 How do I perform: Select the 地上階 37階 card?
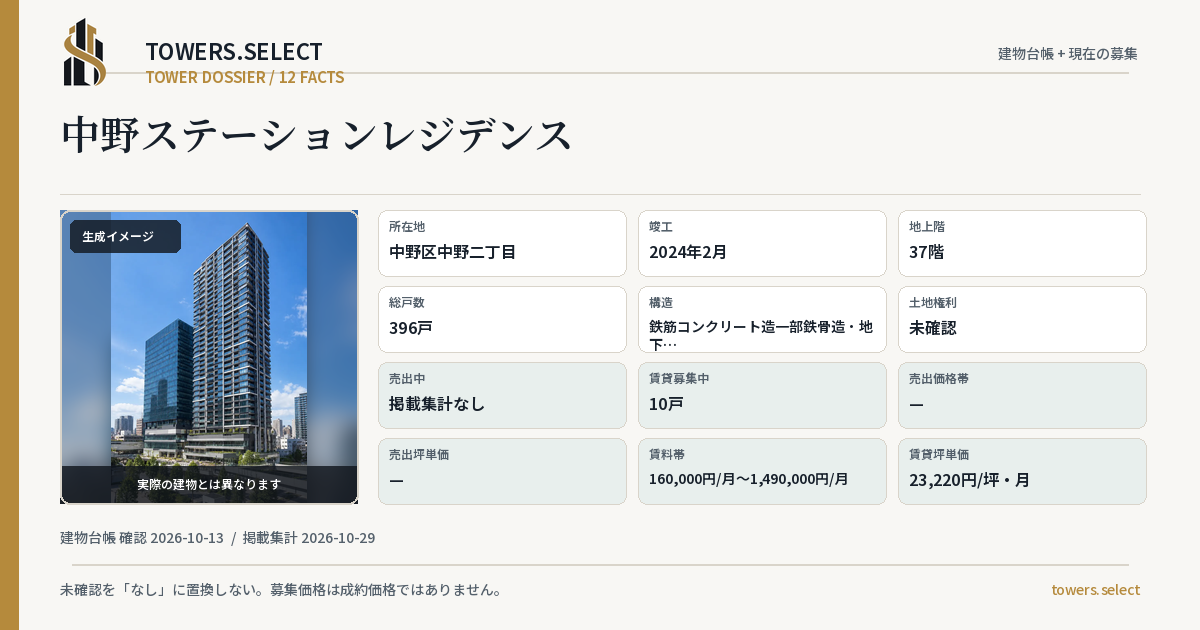coord(1022,243)
